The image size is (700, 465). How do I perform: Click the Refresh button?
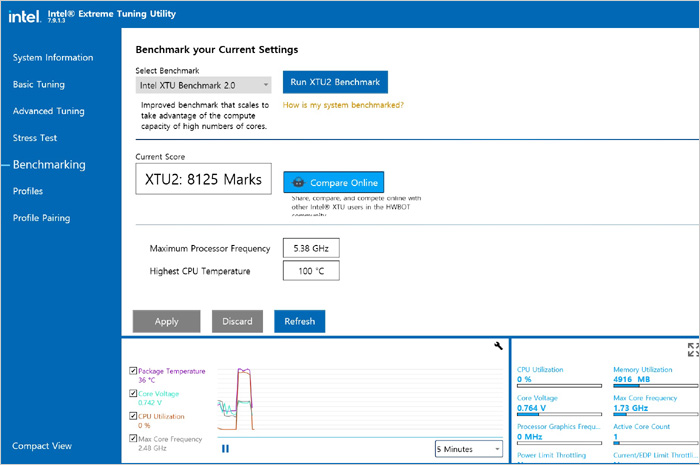tap(300, 321)
